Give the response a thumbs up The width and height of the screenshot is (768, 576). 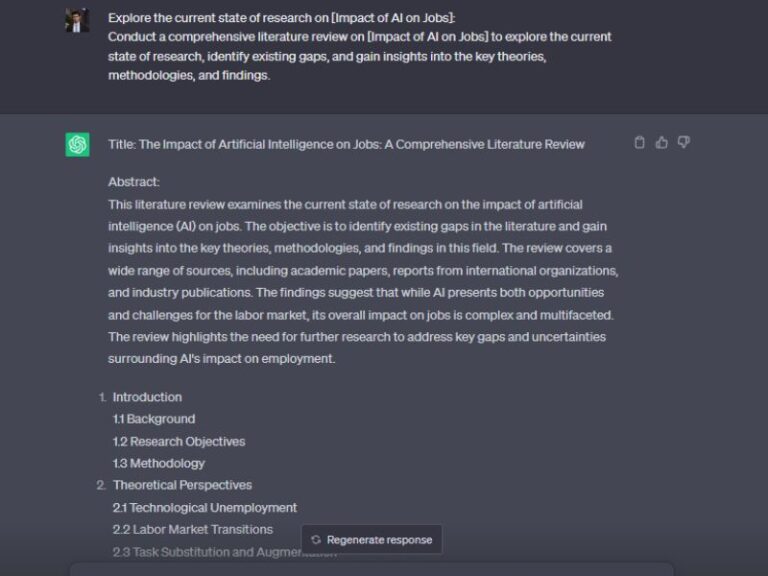point(662,143)
